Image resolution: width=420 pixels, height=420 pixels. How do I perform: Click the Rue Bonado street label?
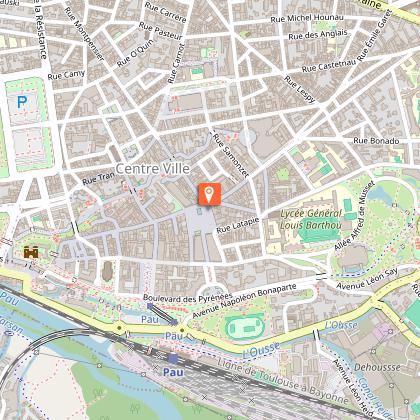coord(376,141)
